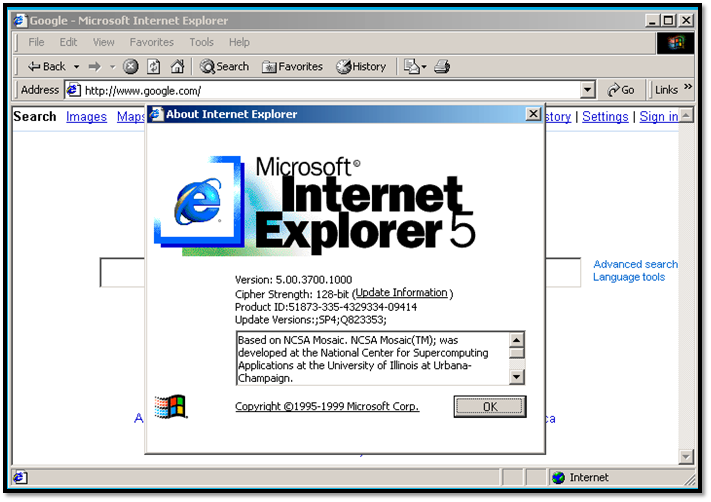
Task: Open Advanced search link
Action: click(635, 264)
